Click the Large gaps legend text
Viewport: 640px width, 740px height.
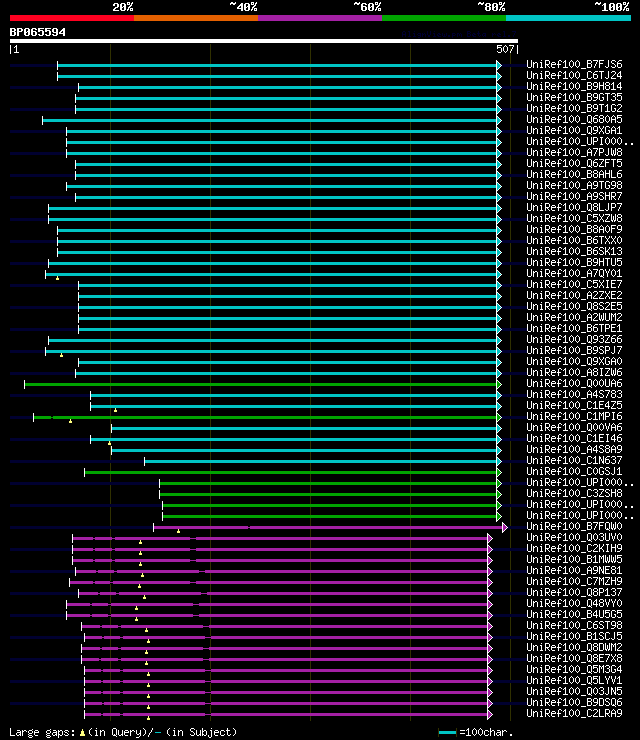click(123, 732)
